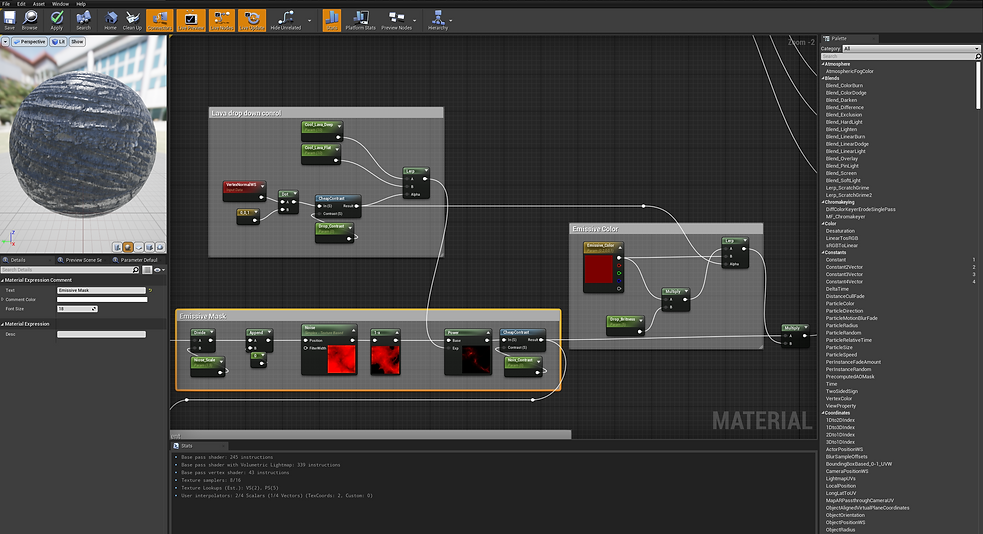The image size is (983, 534).
Task: Open viewport options dropdown arrow
Action: pyautogui.click(x=5, y=42)
